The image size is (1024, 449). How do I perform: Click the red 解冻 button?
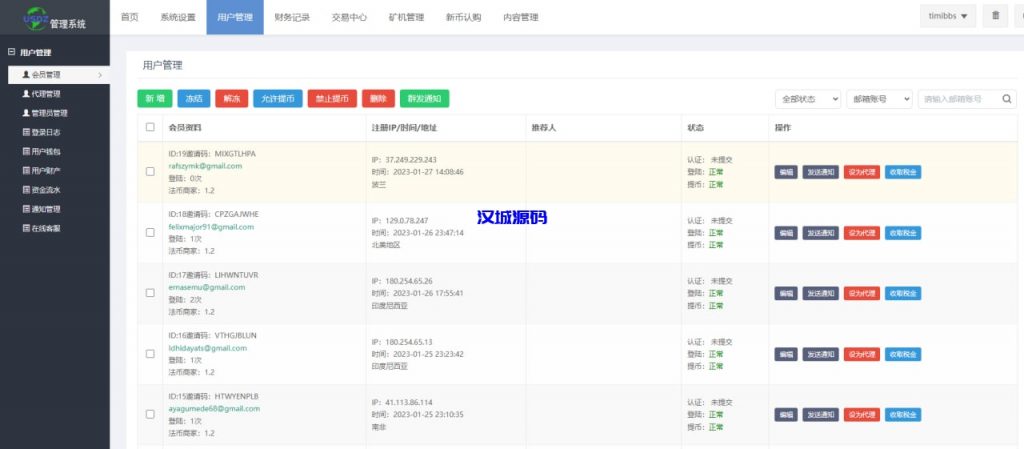(x=232, y=99)
